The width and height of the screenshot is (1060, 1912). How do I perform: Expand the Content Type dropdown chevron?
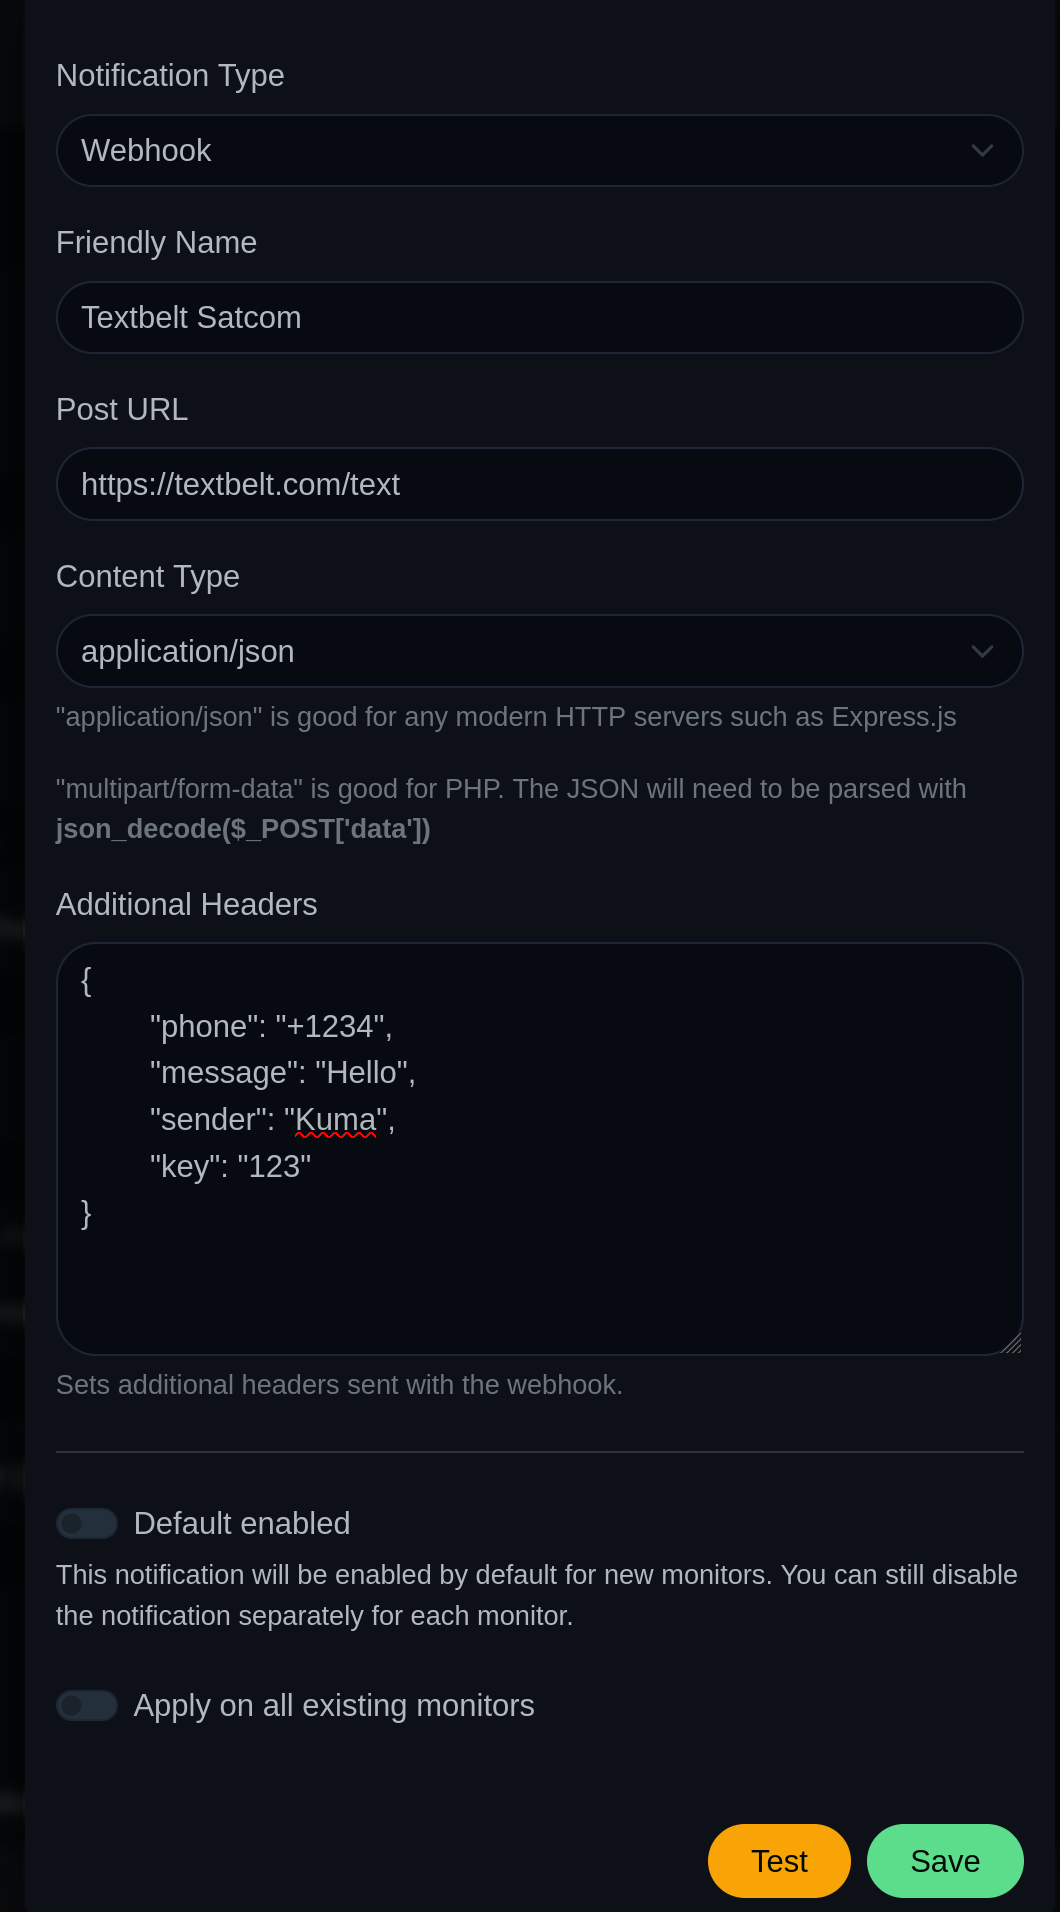coord(984,651)
